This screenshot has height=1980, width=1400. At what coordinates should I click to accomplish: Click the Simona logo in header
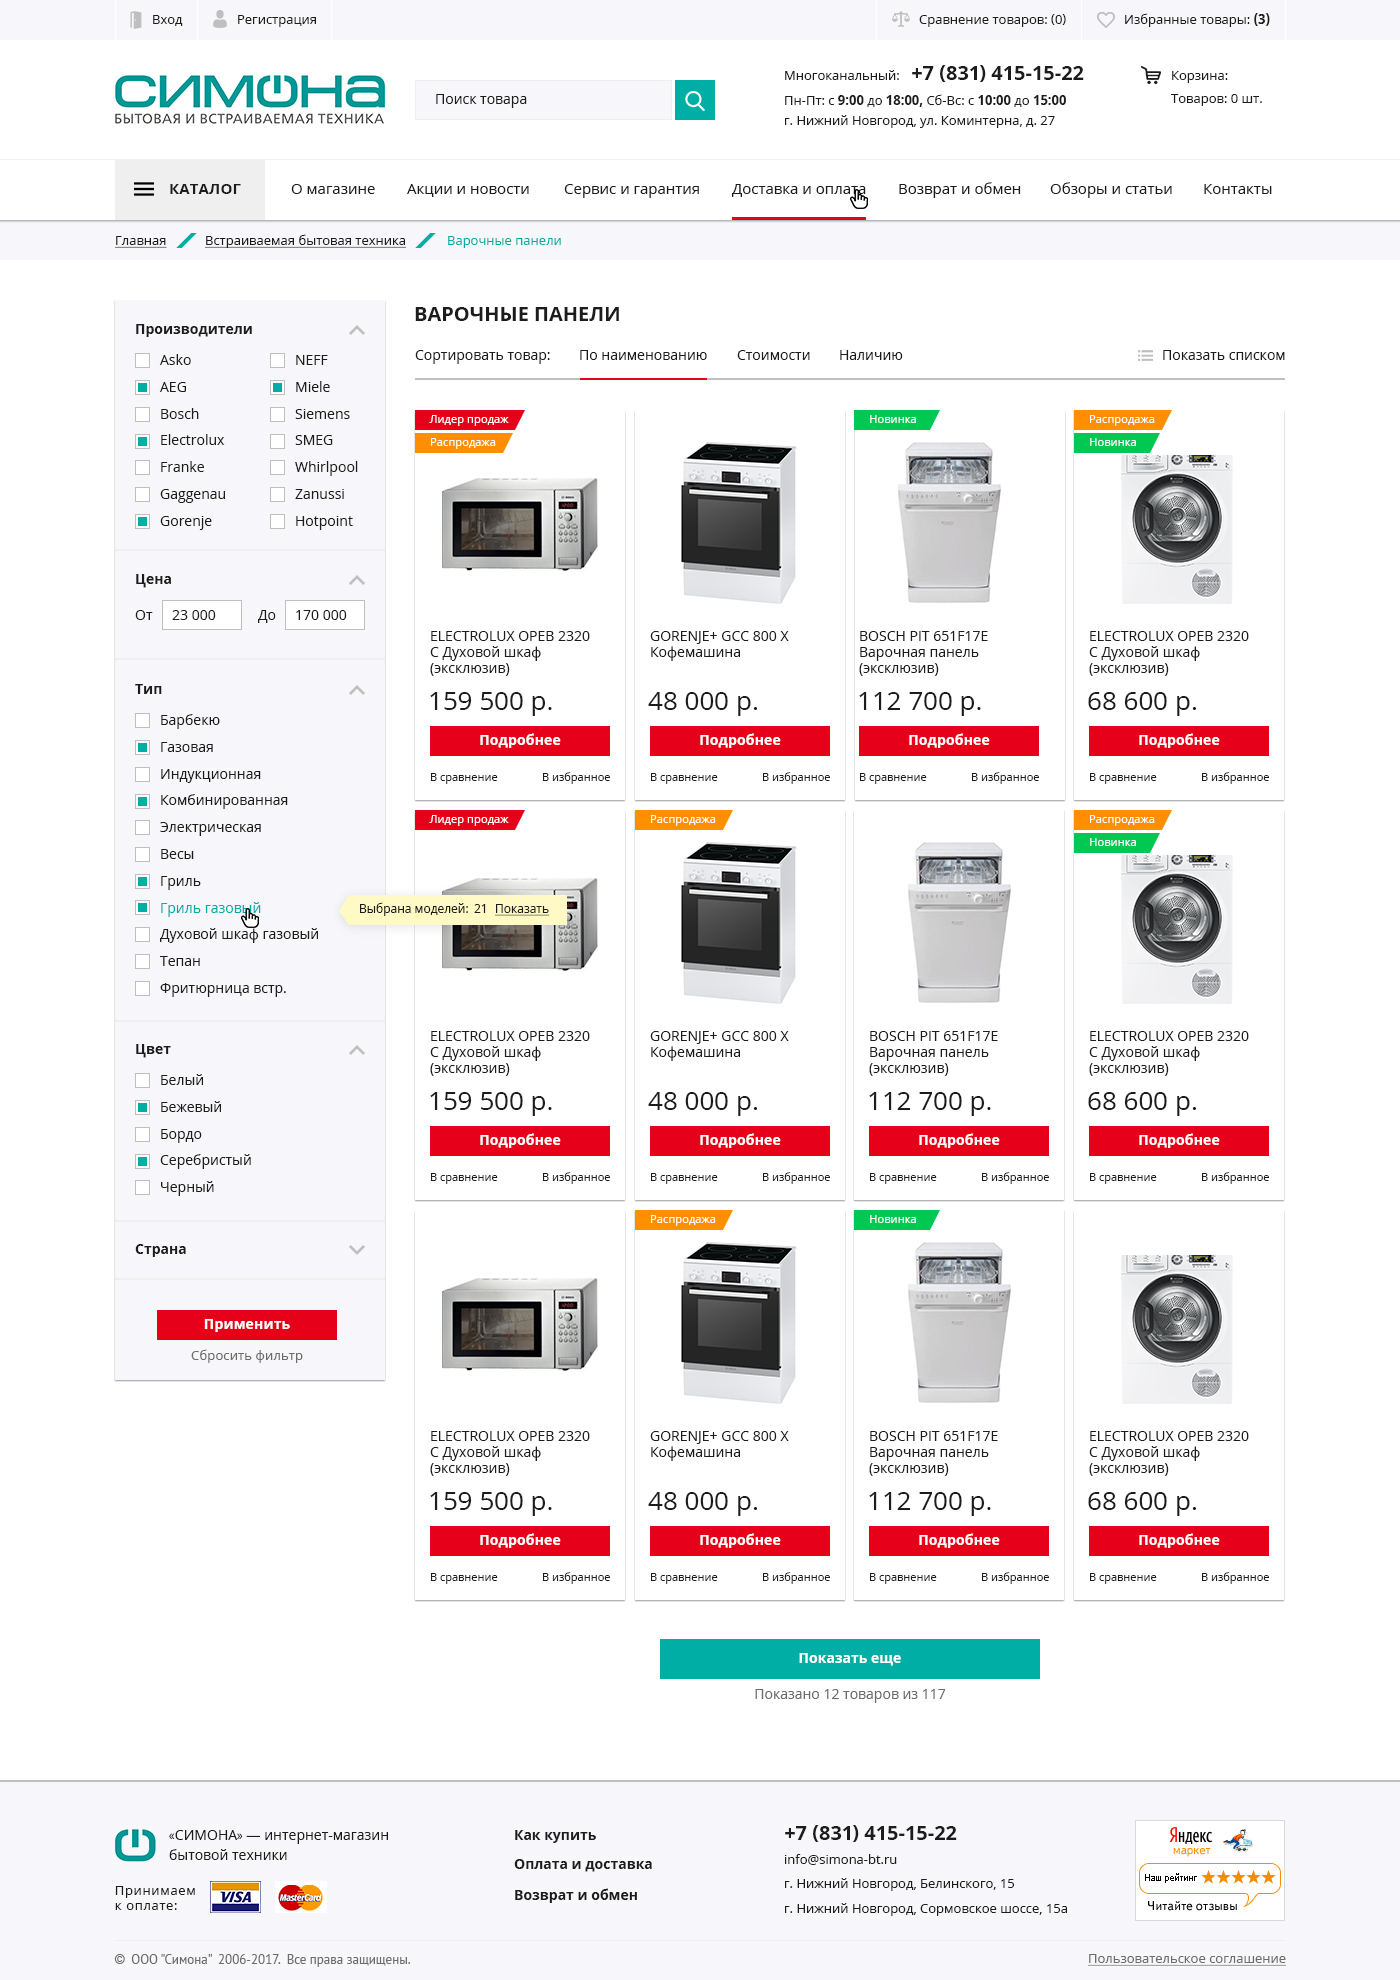[250, 99]
